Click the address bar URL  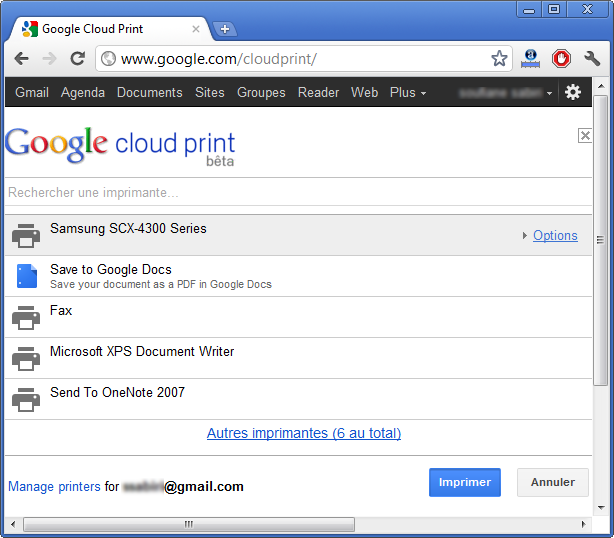219,59
